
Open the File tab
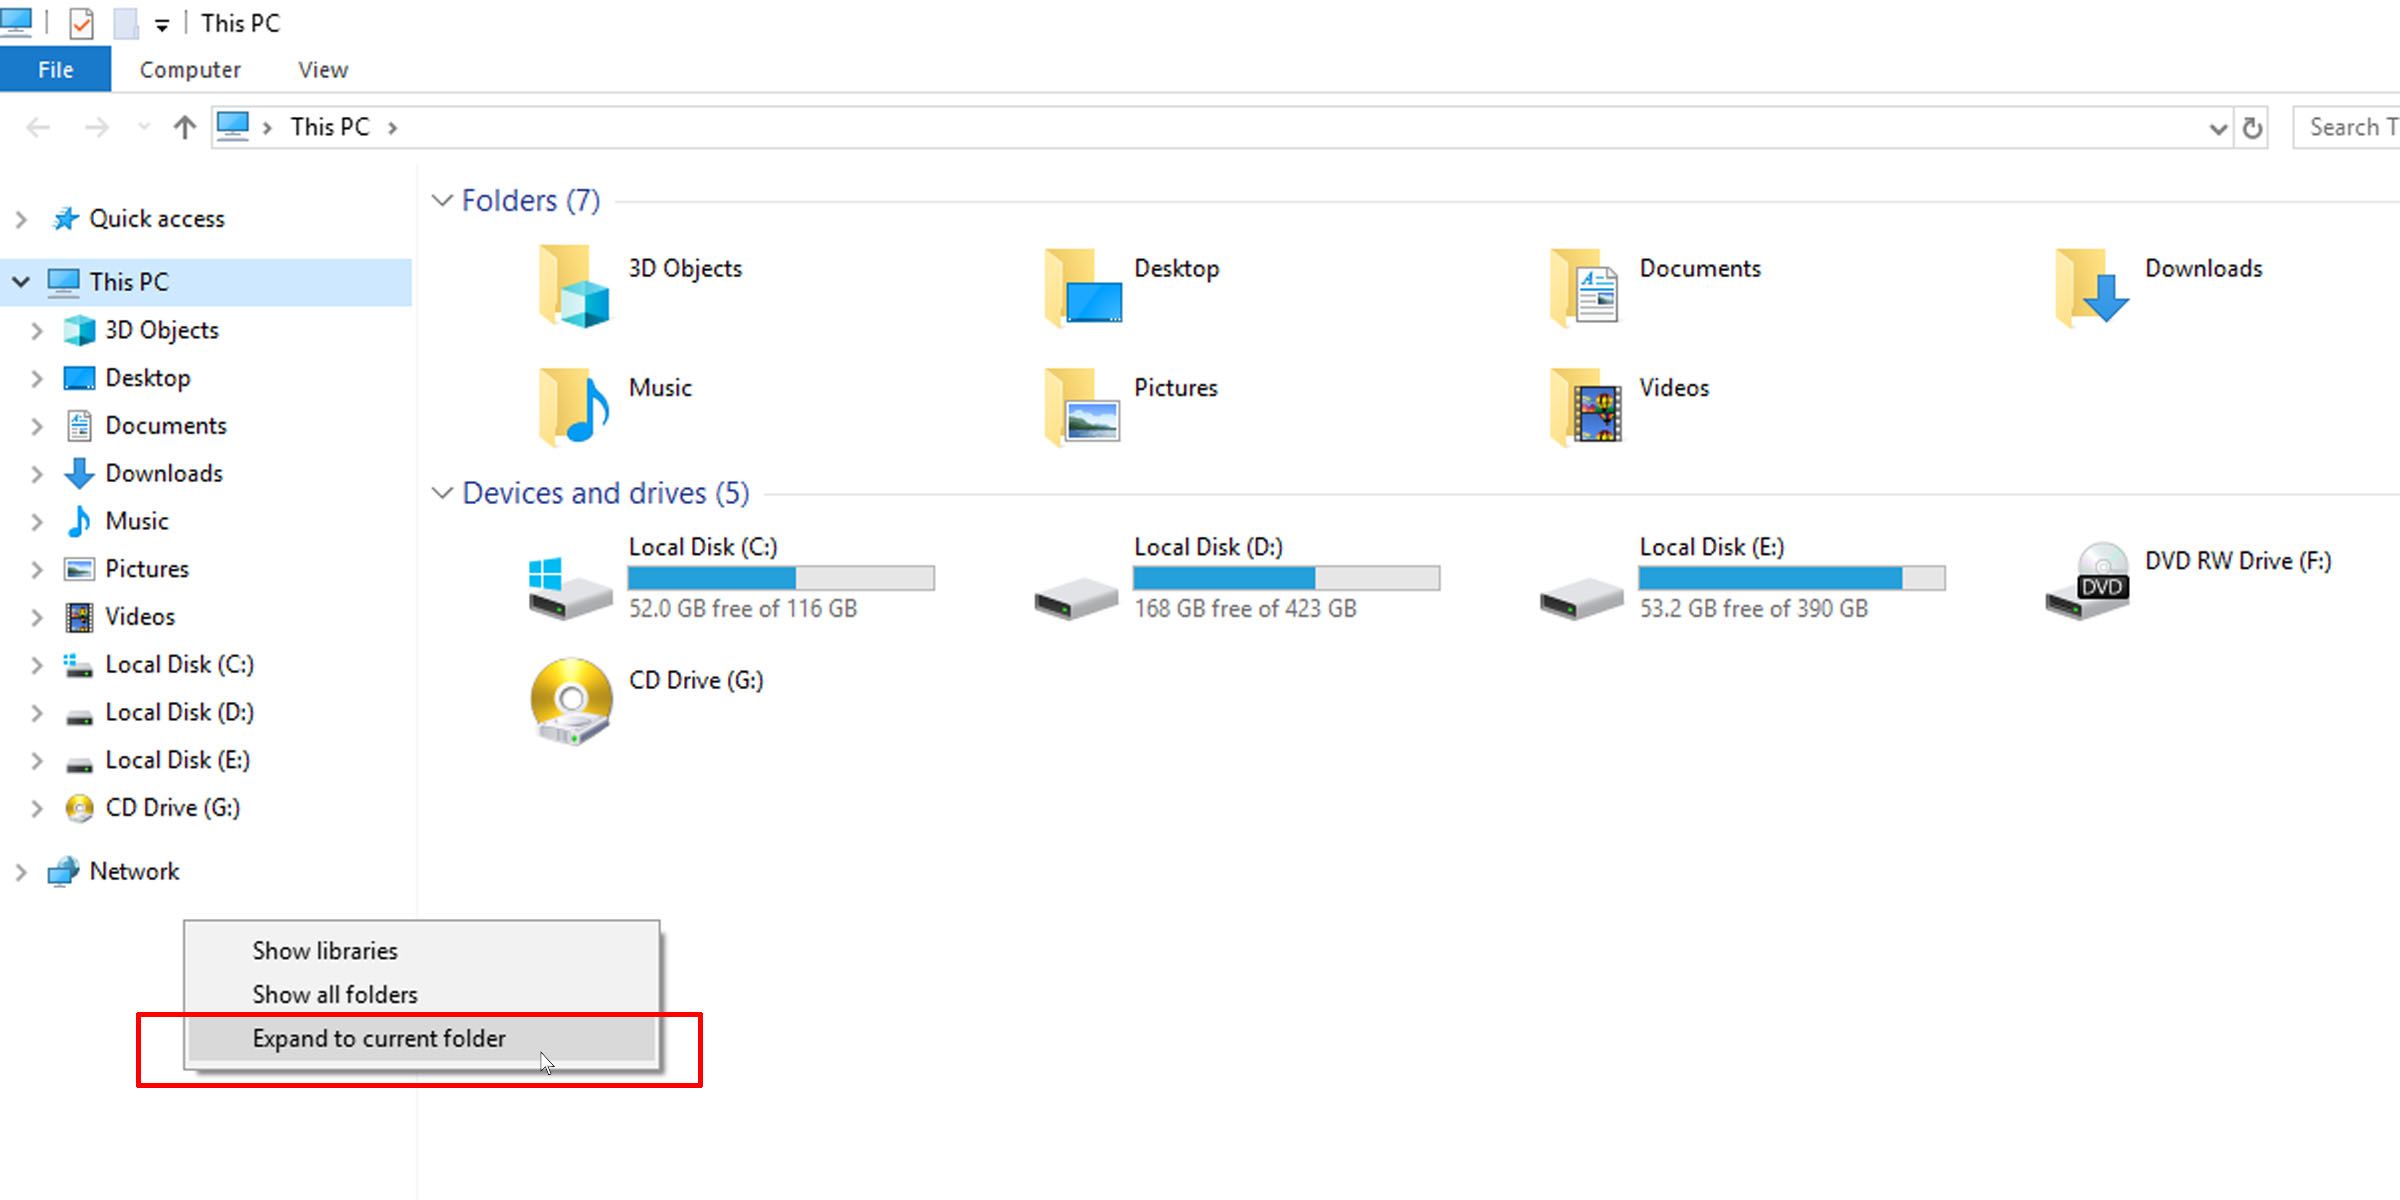pos(55,69)
